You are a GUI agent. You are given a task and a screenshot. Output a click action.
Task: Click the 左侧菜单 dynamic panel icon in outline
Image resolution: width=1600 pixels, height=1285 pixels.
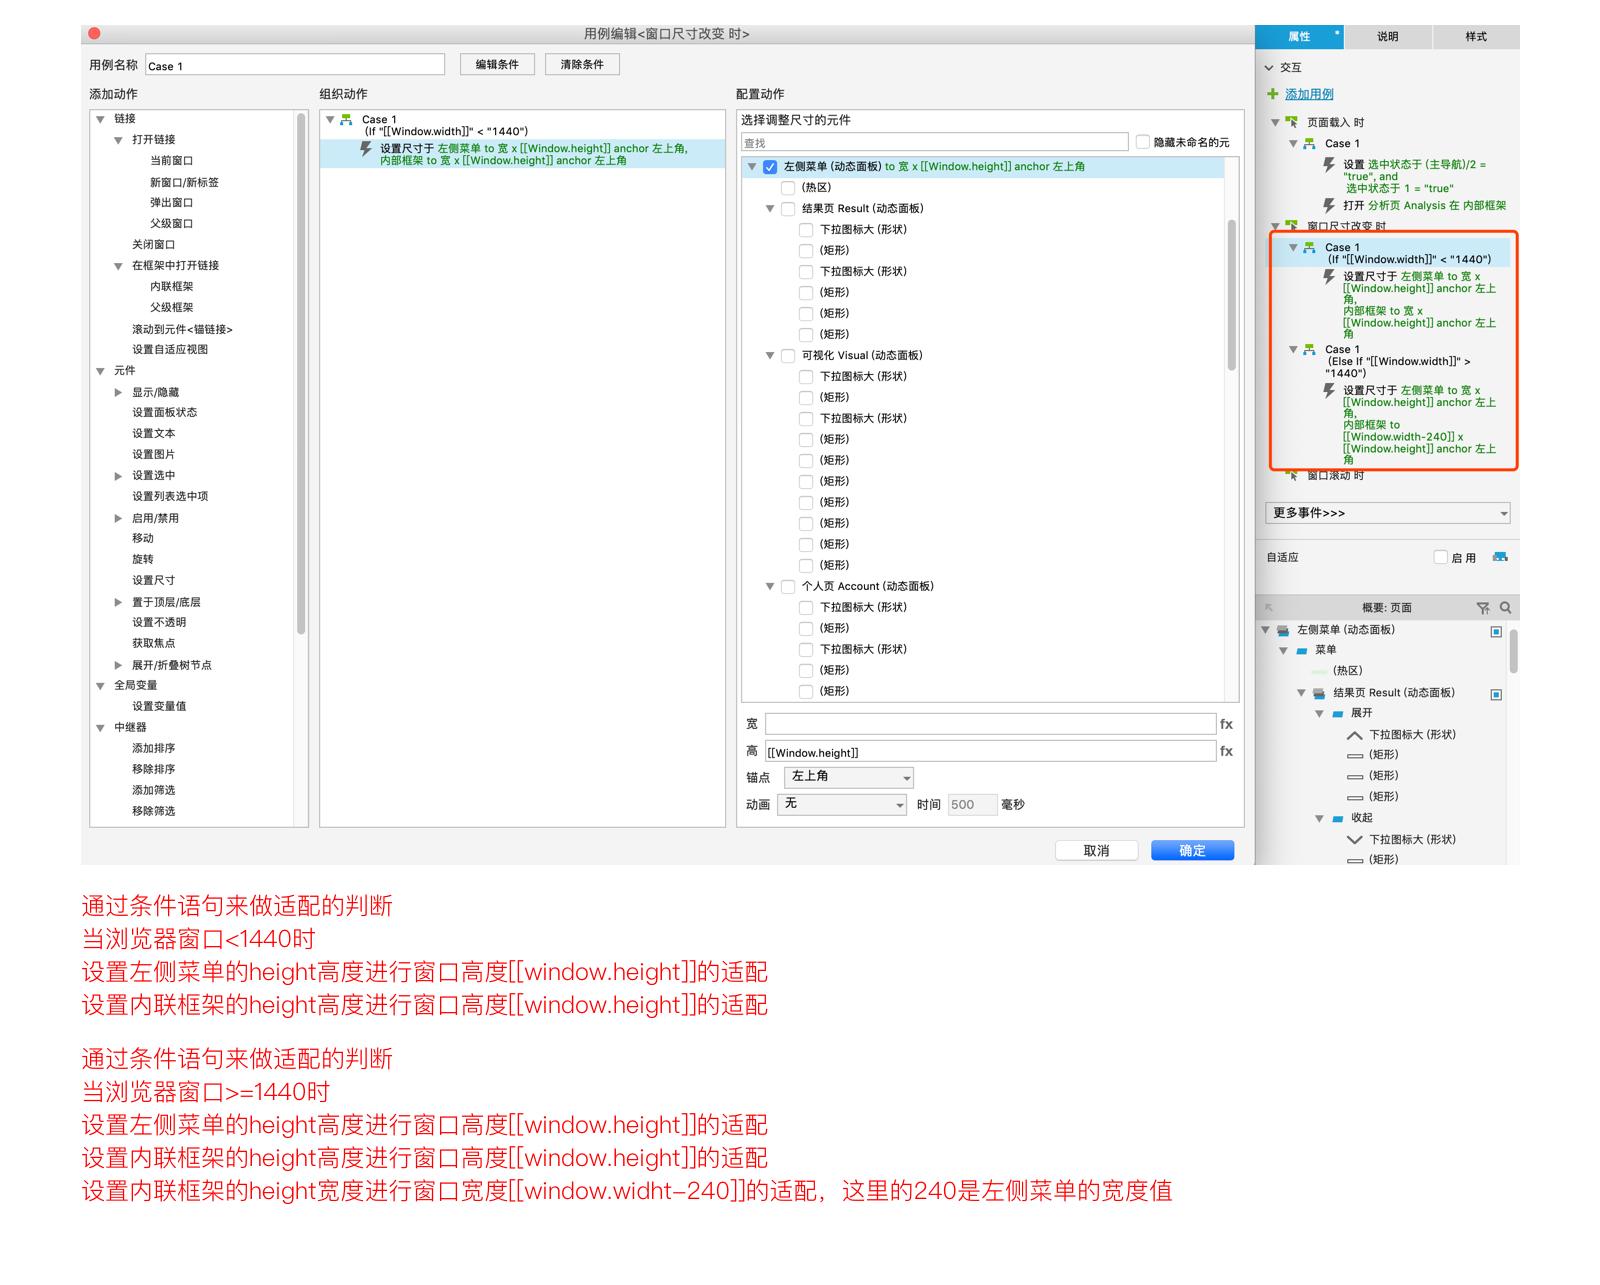tap(1282, 630)
